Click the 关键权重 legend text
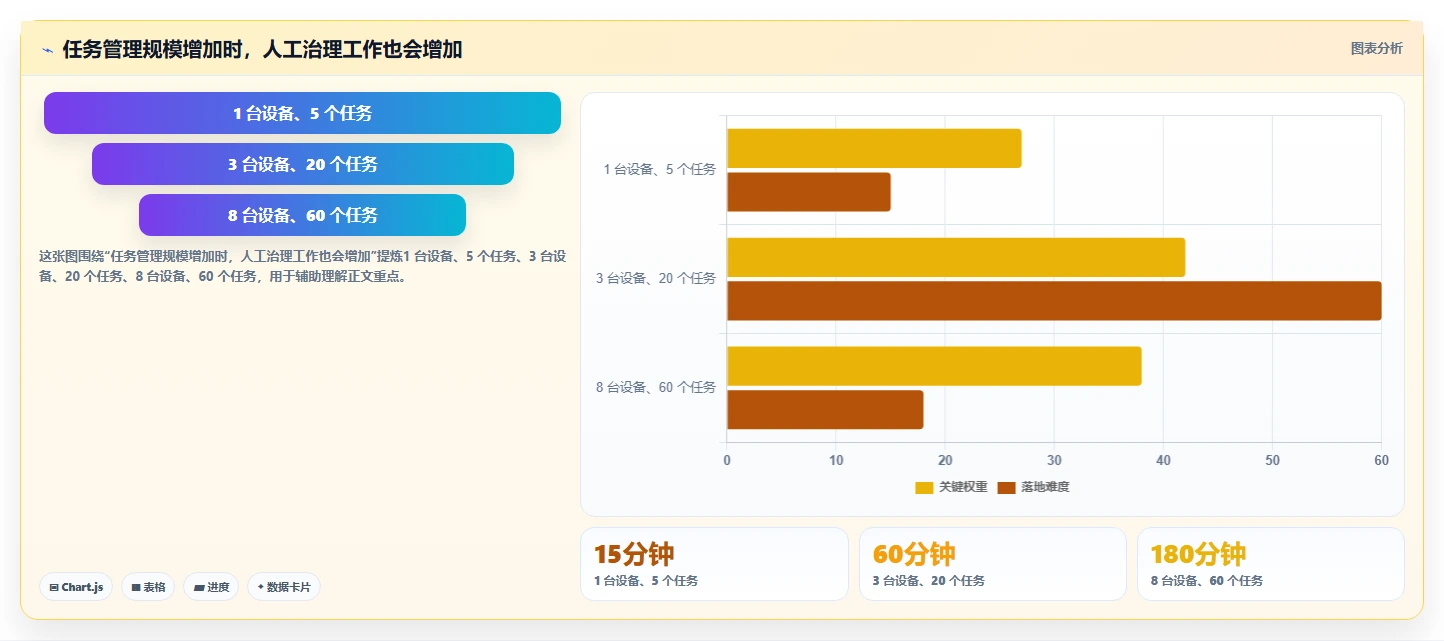The height and width of the screenshot is (641, 1444). tap(963, 487)
